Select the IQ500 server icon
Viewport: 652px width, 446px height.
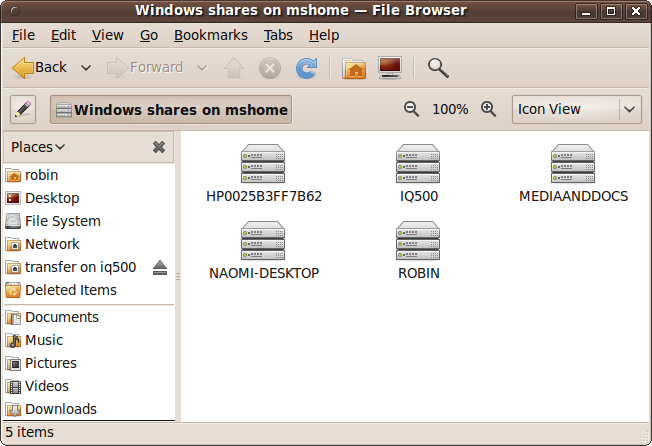(418, 164)
